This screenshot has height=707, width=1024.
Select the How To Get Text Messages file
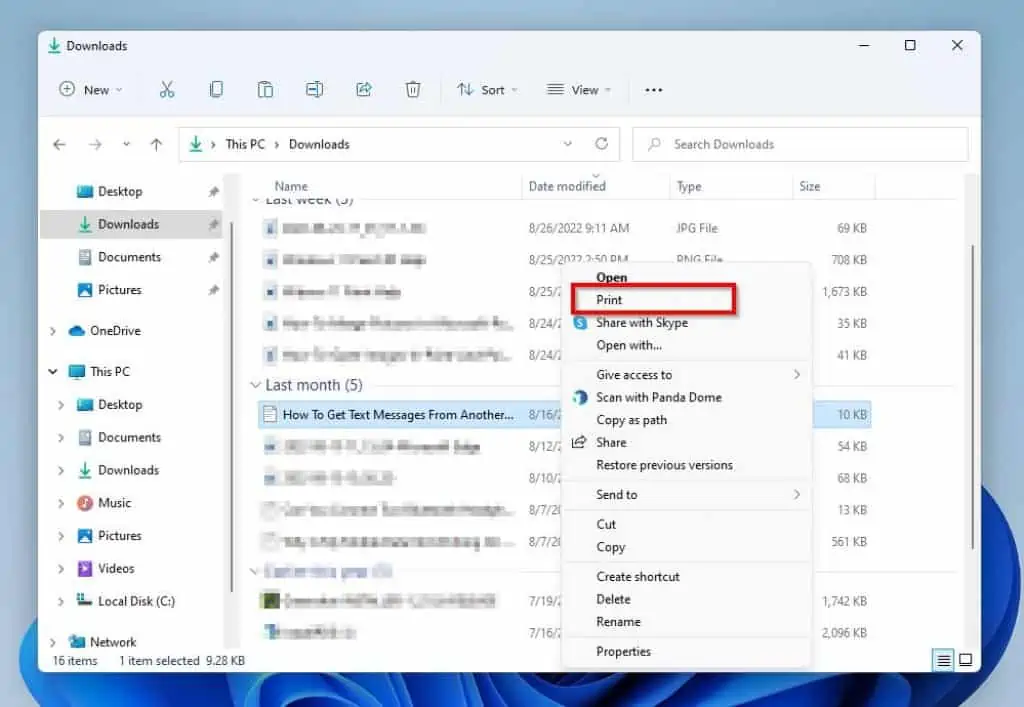[398, 415]
